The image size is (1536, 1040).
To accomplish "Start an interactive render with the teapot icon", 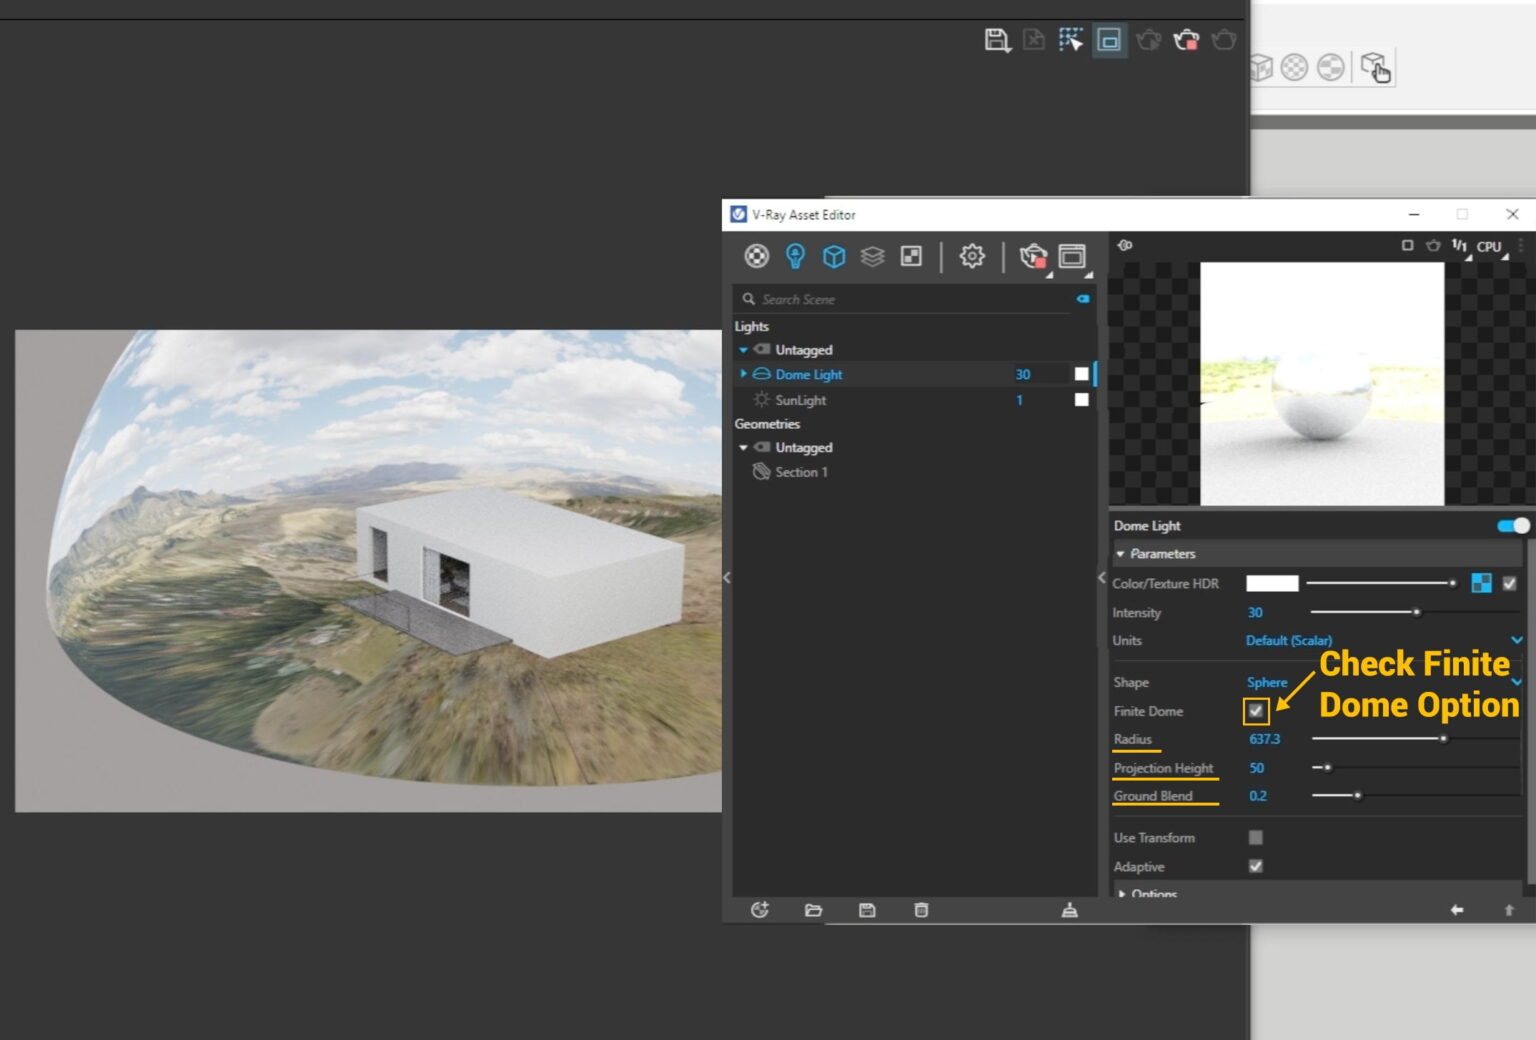I will click(1032, 256).
